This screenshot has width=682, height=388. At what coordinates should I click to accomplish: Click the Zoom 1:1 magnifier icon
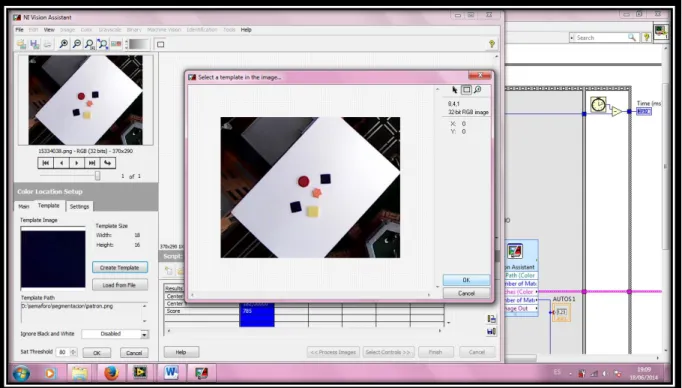coord(90,44)
